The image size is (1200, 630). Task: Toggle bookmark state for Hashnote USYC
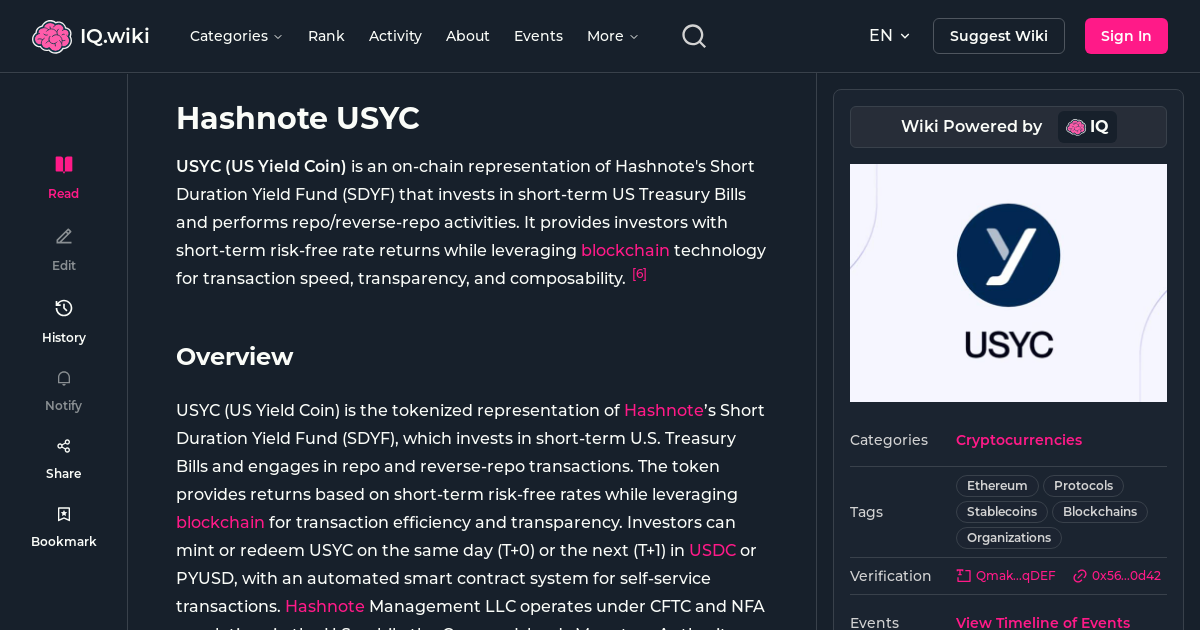(x=63, y=524)
